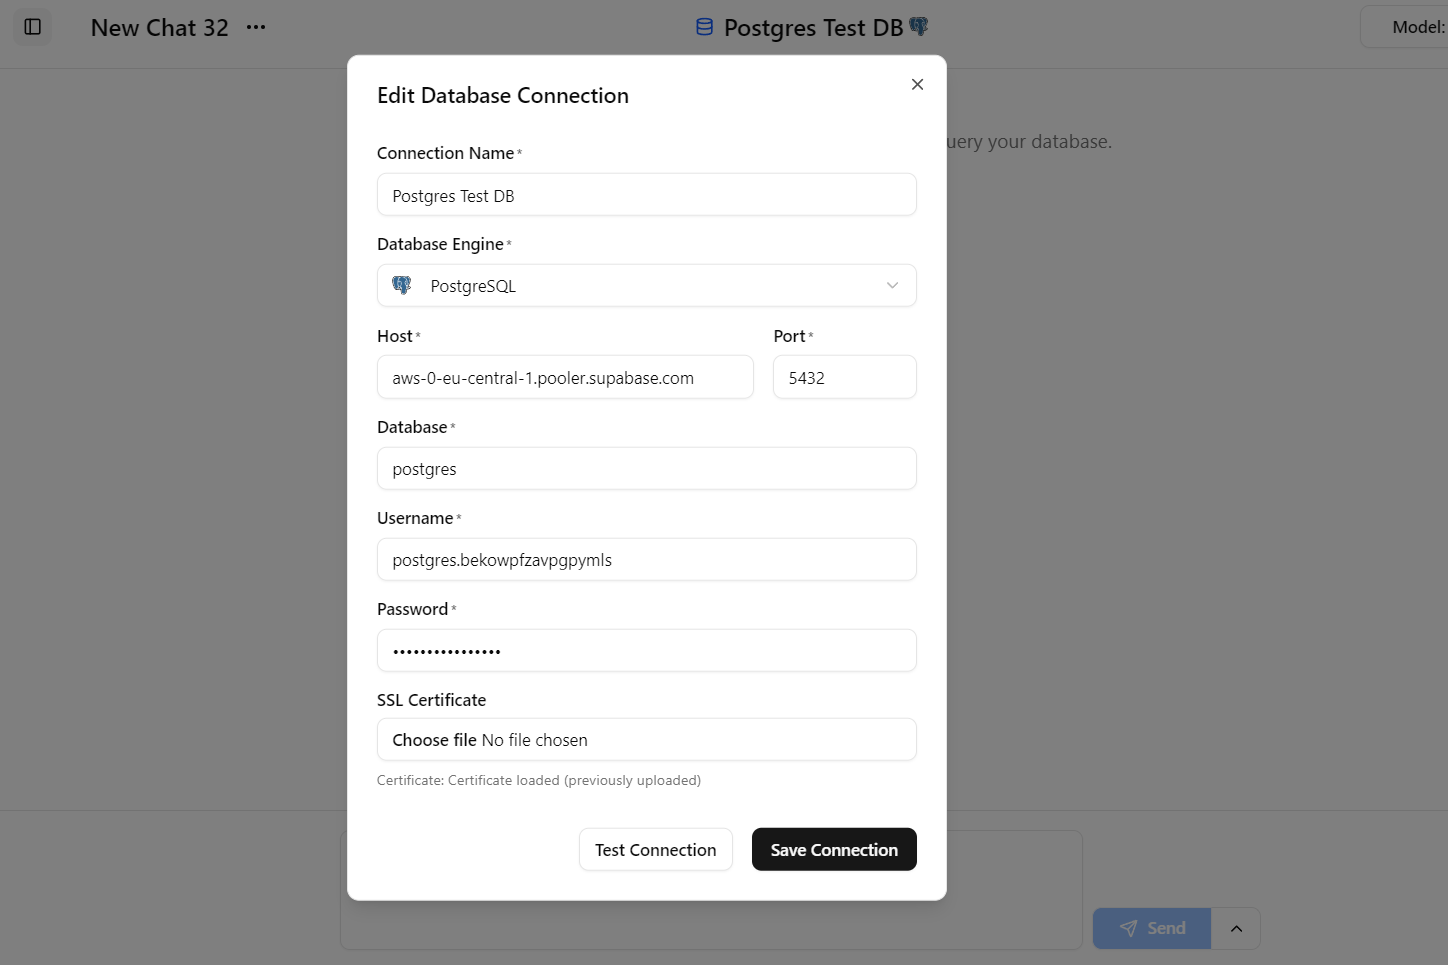Open the three-dot menu next to New Chat 32

pyautogui.click(x=255, y=27)
